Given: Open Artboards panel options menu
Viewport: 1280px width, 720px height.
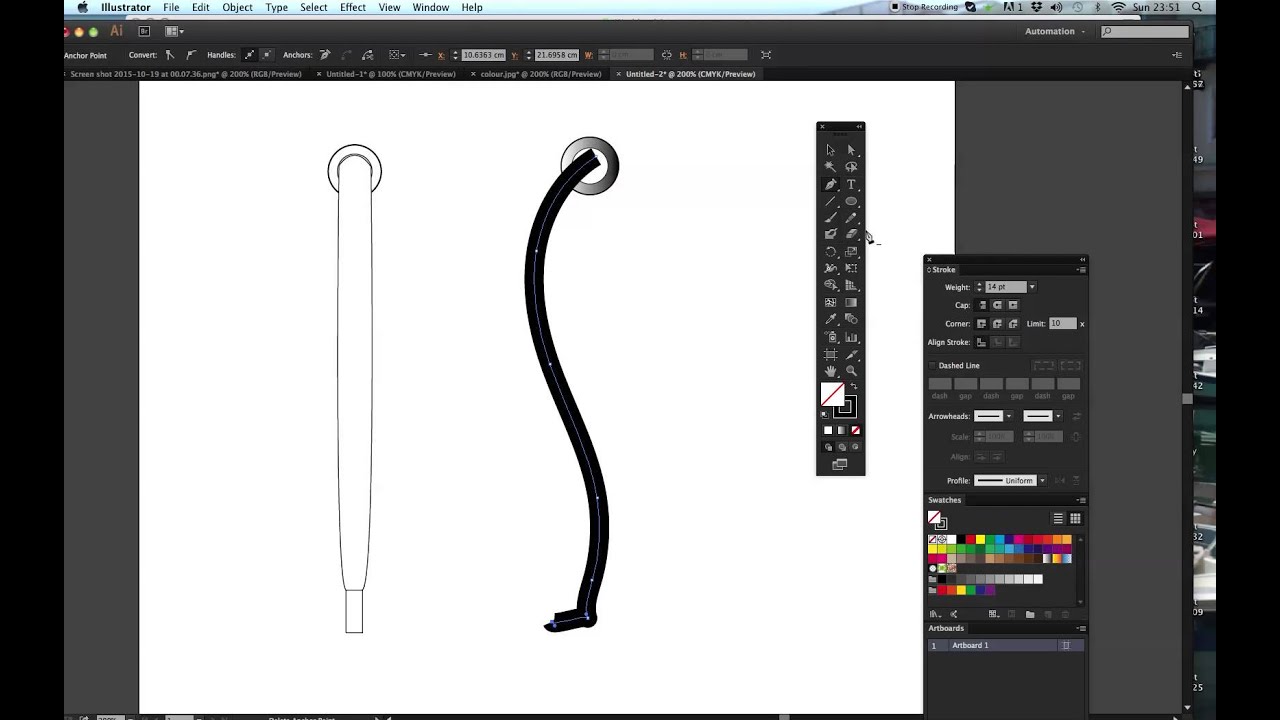Looking at the screenshot, I should pos(1081,628).
